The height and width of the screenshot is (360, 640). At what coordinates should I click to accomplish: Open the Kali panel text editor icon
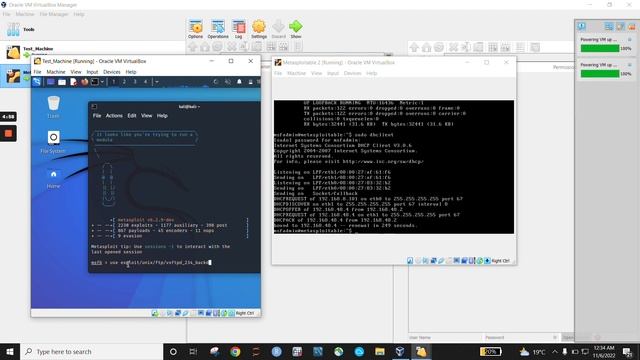[x=73, y=82]
